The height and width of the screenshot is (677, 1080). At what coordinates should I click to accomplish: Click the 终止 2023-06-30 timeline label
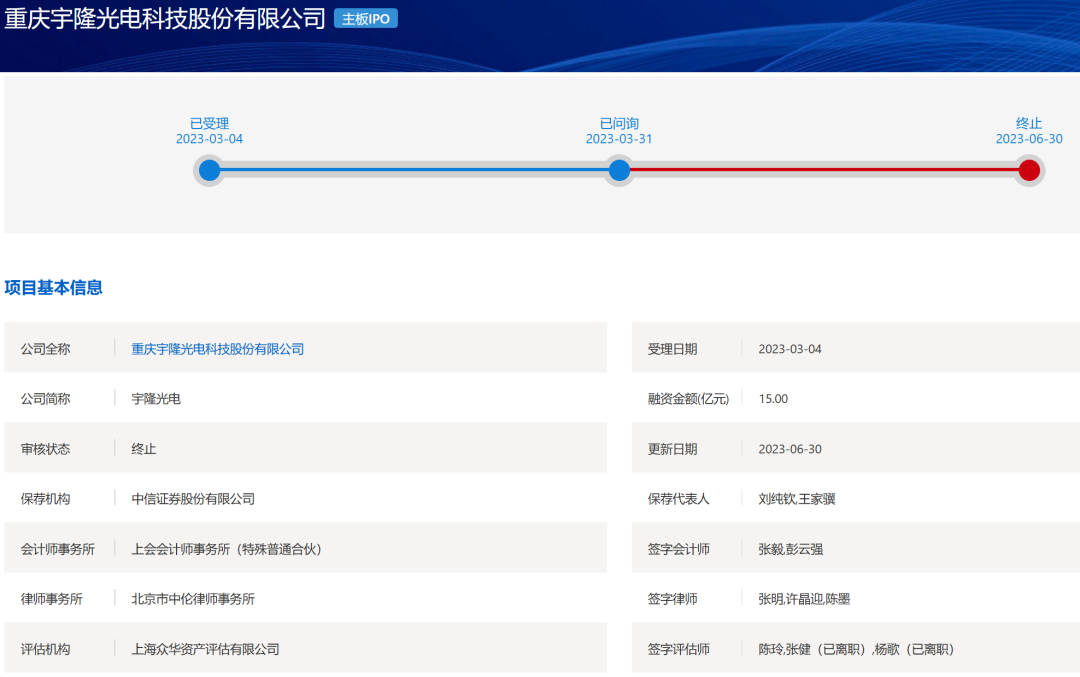click(1029, 131)
